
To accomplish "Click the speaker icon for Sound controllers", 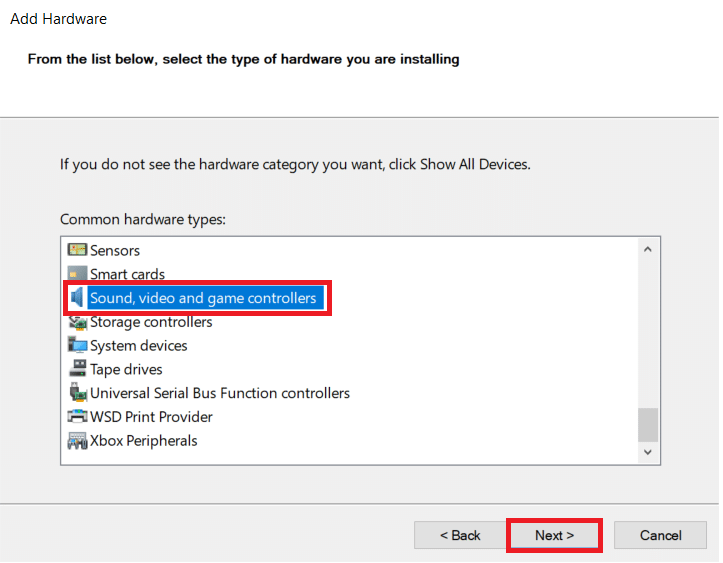I will pos(77,298).
